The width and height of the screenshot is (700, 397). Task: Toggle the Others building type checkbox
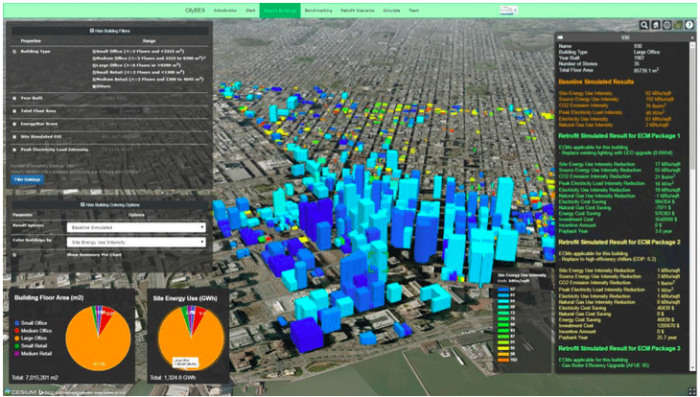coord(94,86)
